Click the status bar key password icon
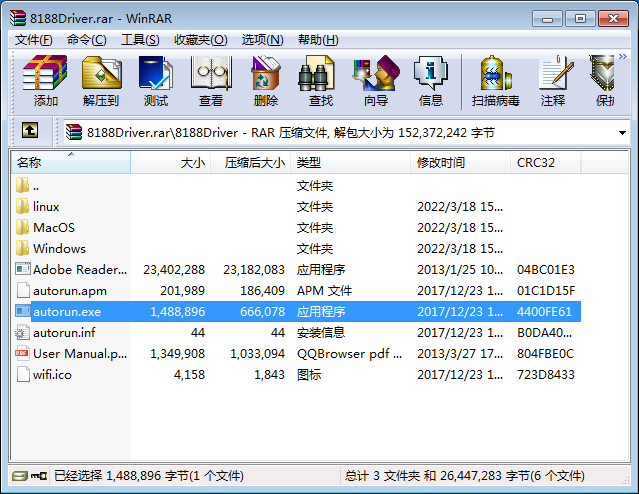This screenshot has width=639, height=494. pos(39,476)
